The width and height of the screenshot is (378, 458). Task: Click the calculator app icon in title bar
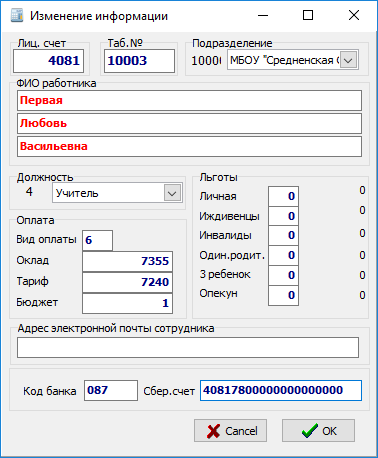(17, 15)
